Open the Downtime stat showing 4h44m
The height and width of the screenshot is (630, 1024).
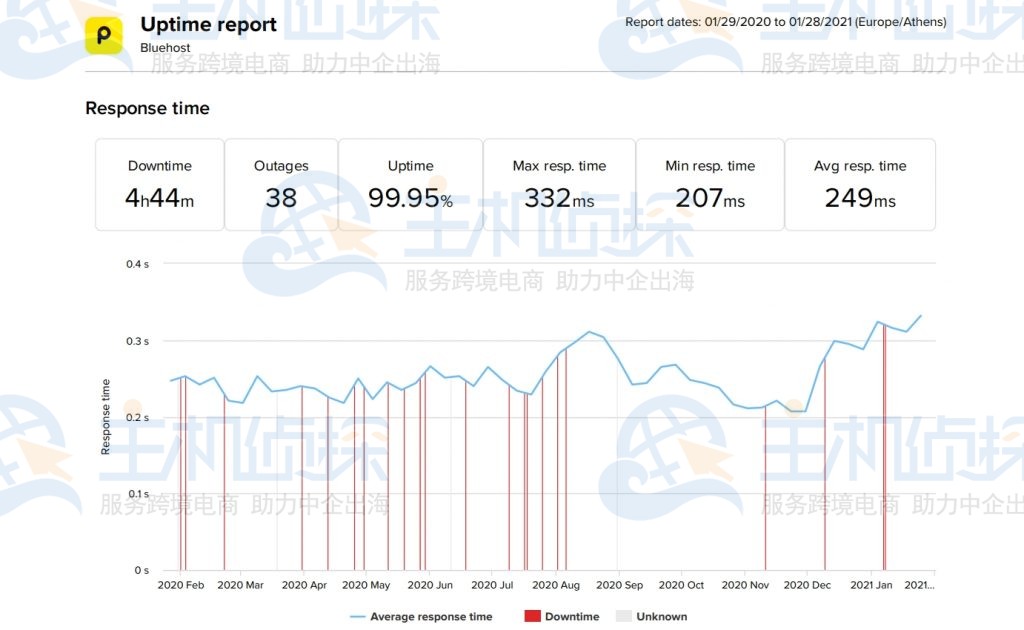[x=159, y=184]
